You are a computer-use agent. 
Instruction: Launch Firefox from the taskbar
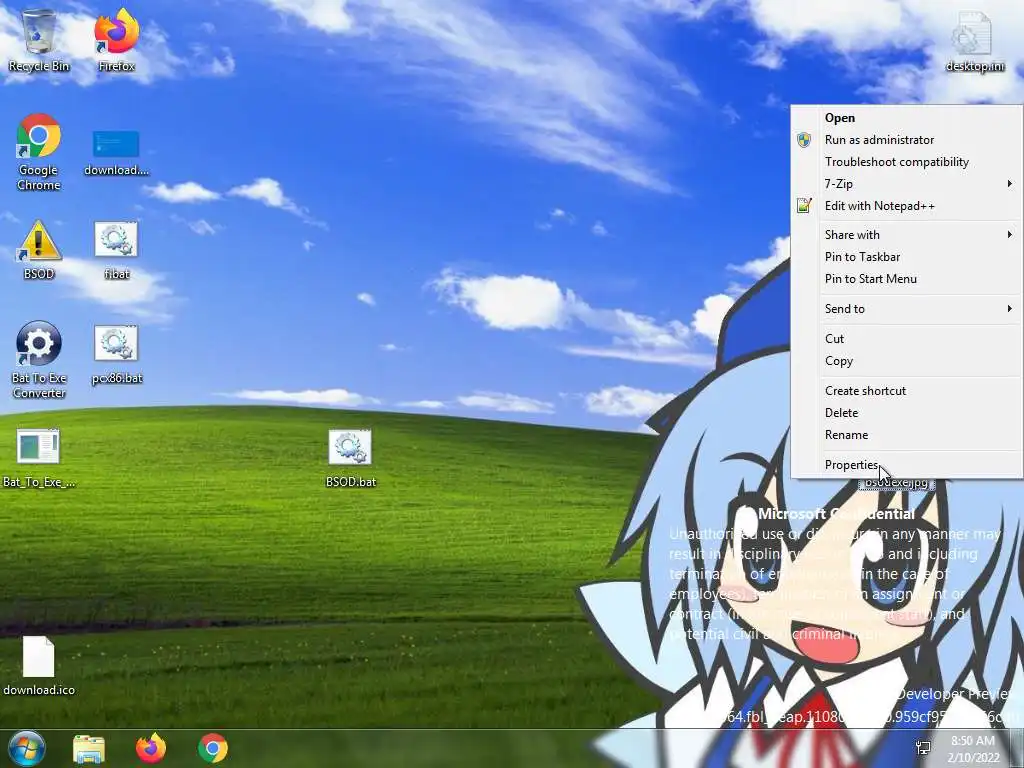pyautogui.click(x=151, y=748)
